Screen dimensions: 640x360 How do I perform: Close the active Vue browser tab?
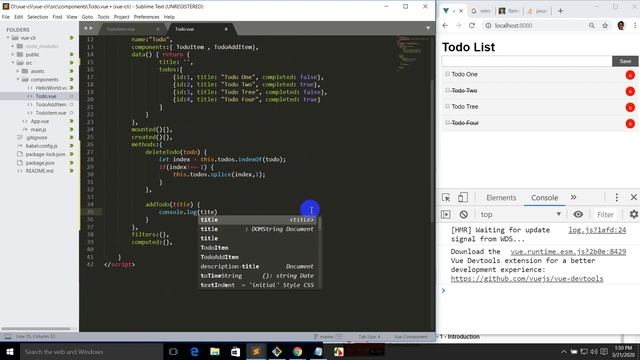click(x=461, y=11)
